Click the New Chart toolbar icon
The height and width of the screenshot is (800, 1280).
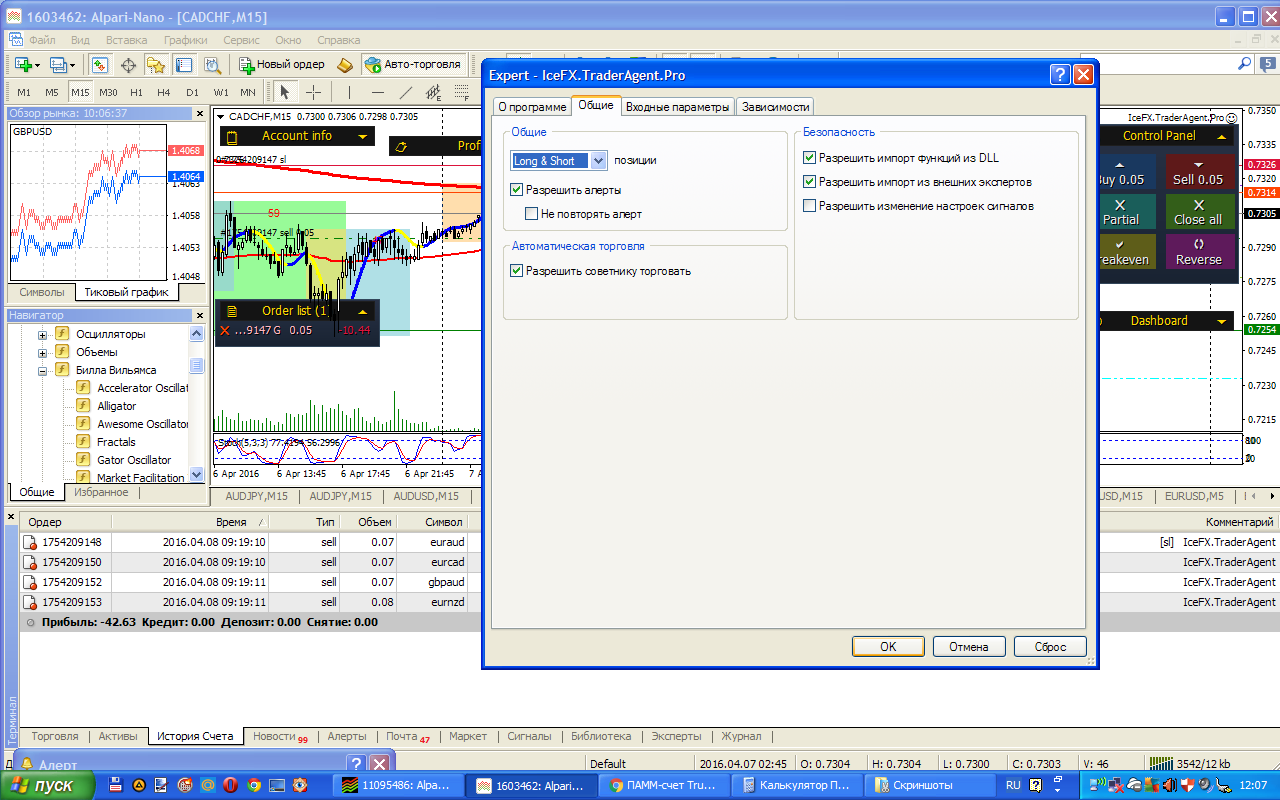22,65
